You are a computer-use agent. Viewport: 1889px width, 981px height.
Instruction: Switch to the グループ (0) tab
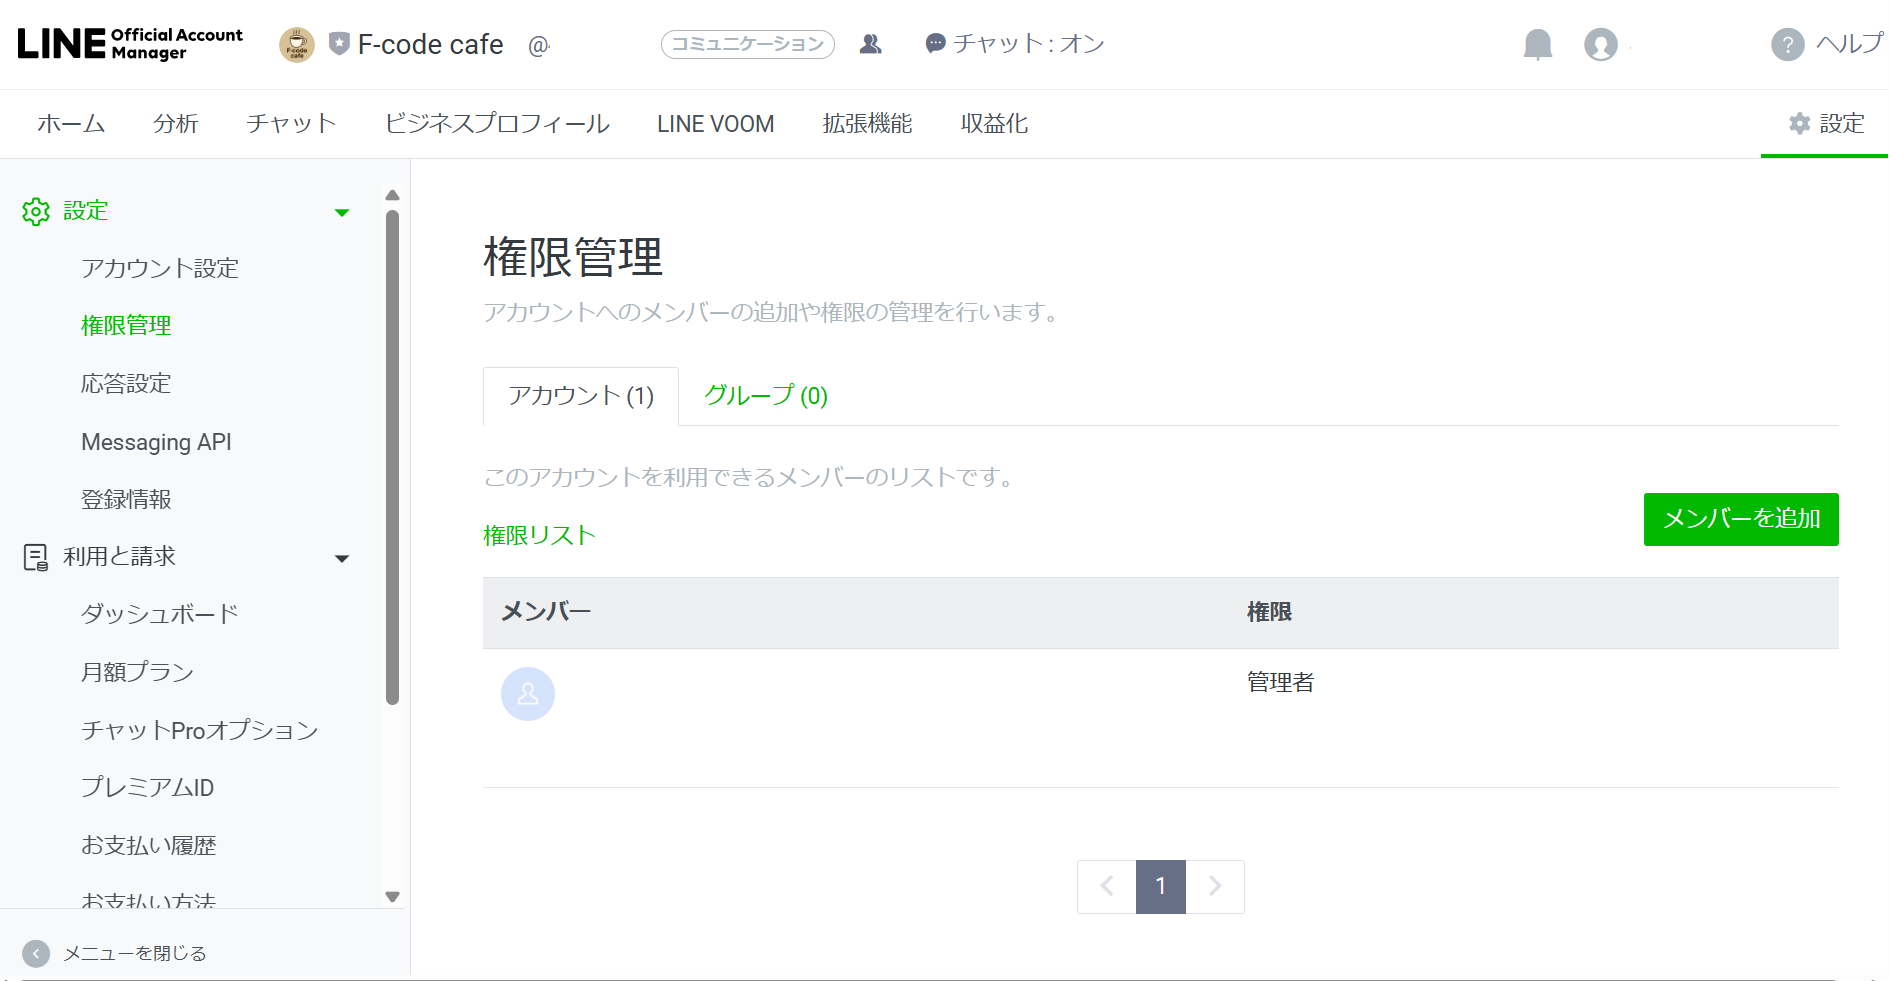[765, 396]
